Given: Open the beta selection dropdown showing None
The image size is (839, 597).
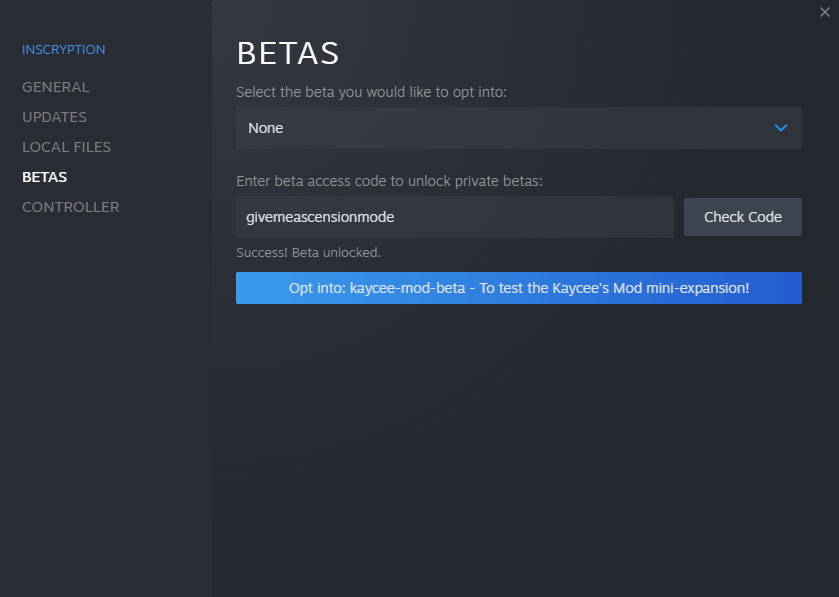Looking at the screenshot, I should [500, 128].
